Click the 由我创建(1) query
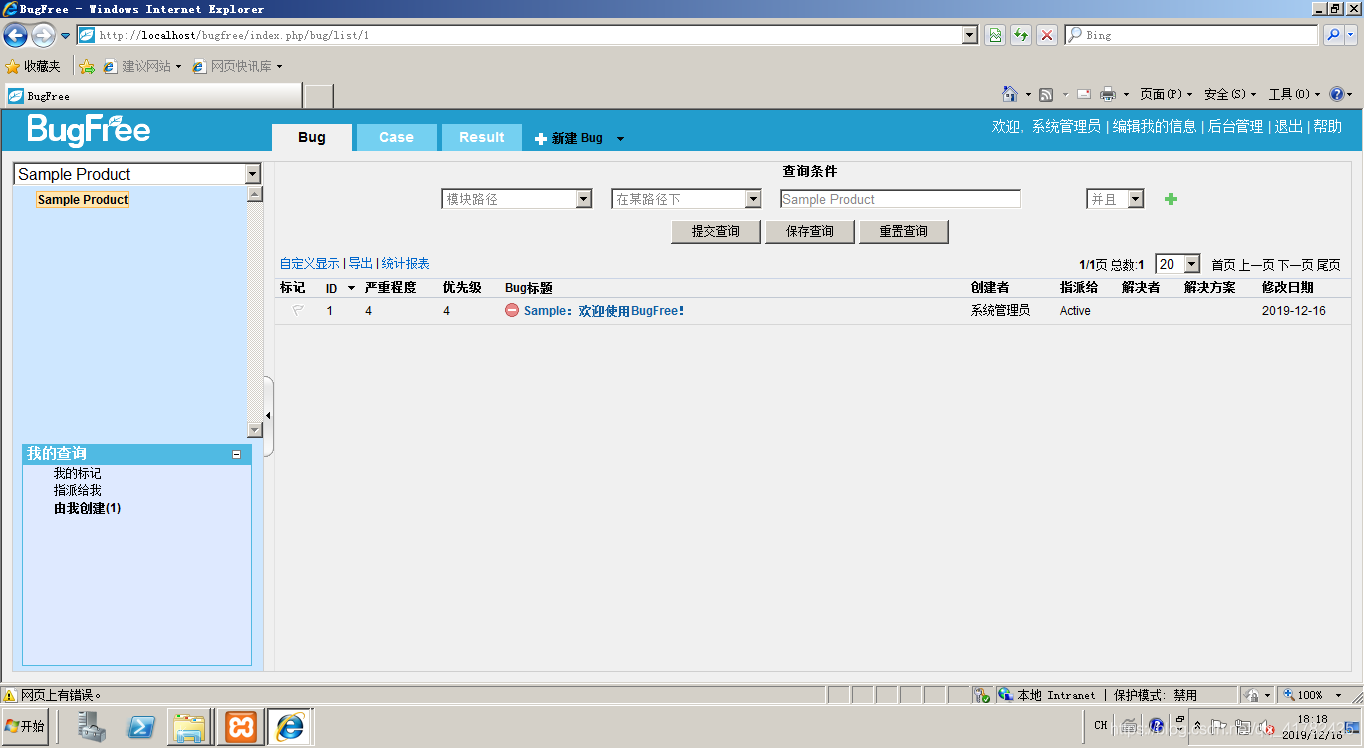Image resolution: width=1364 pixels, height=748 pixels. pyautogui.click(x=87, y=508)
